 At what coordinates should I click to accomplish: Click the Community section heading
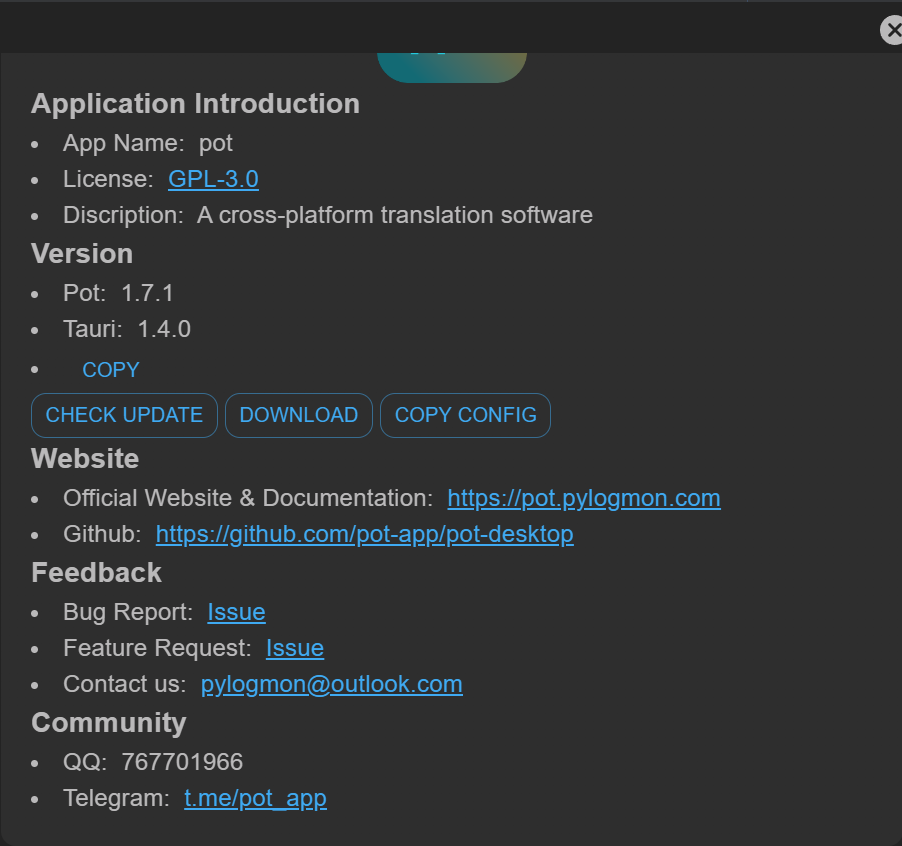click(x=108, y=722)
